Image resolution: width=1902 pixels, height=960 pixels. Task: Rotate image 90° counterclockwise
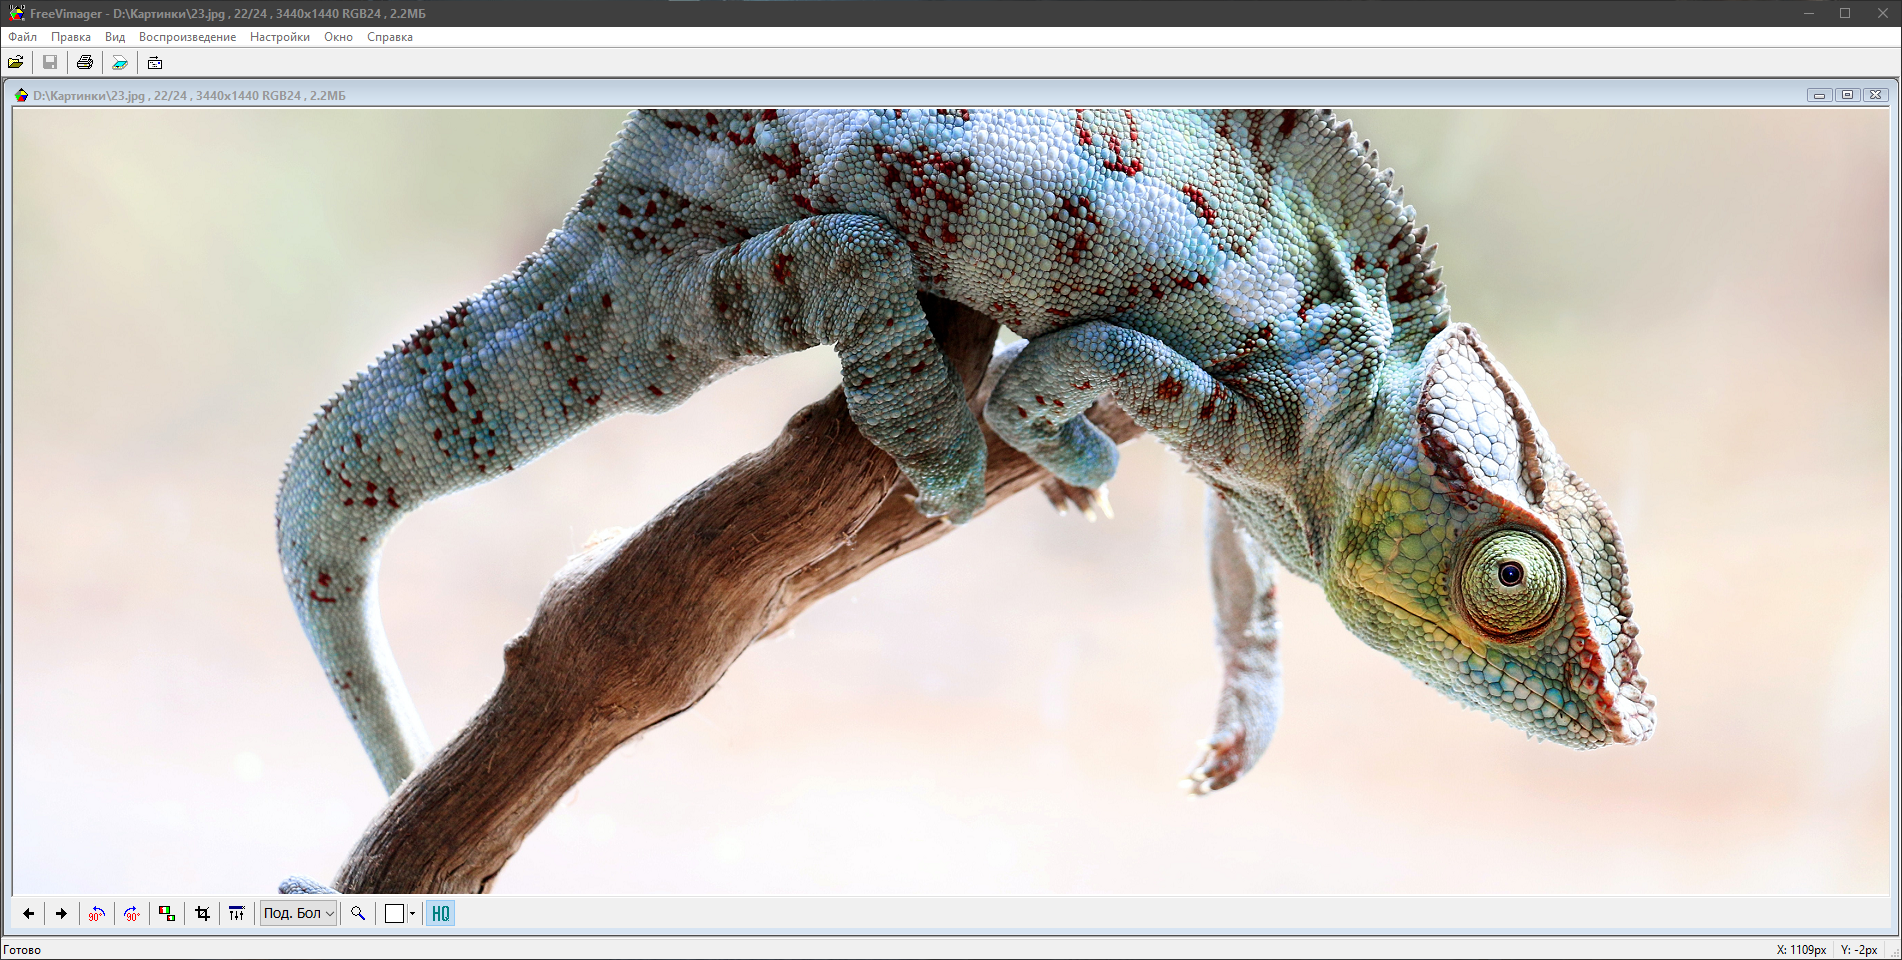(96, 913)
